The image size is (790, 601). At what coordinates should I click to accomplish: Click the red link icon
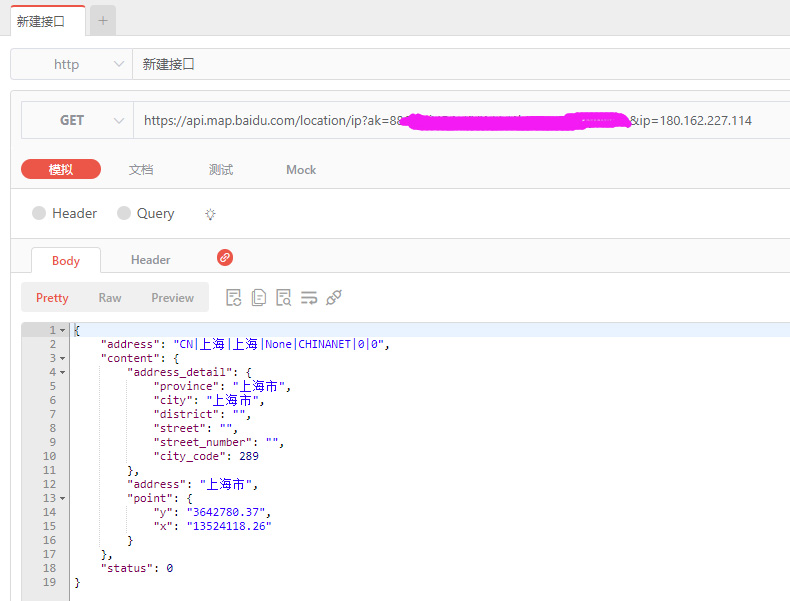(x=225, y=257)
